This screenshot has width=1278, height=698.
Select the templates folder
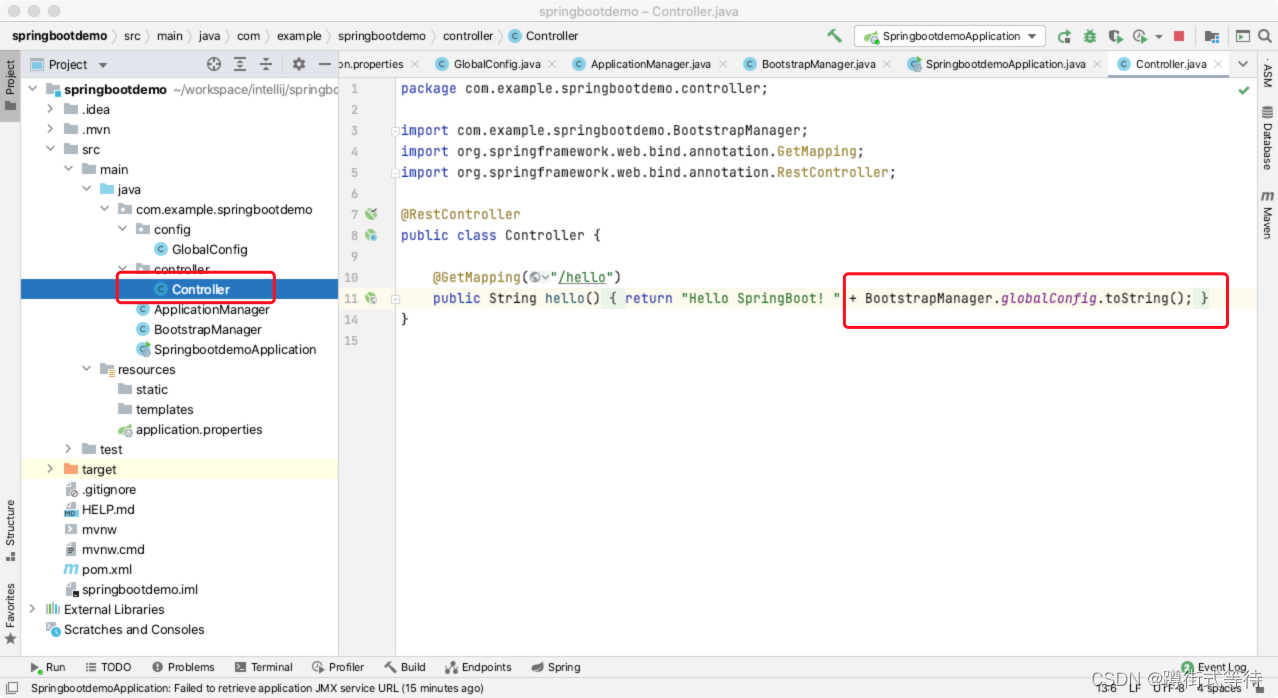(x=165, y=409)
